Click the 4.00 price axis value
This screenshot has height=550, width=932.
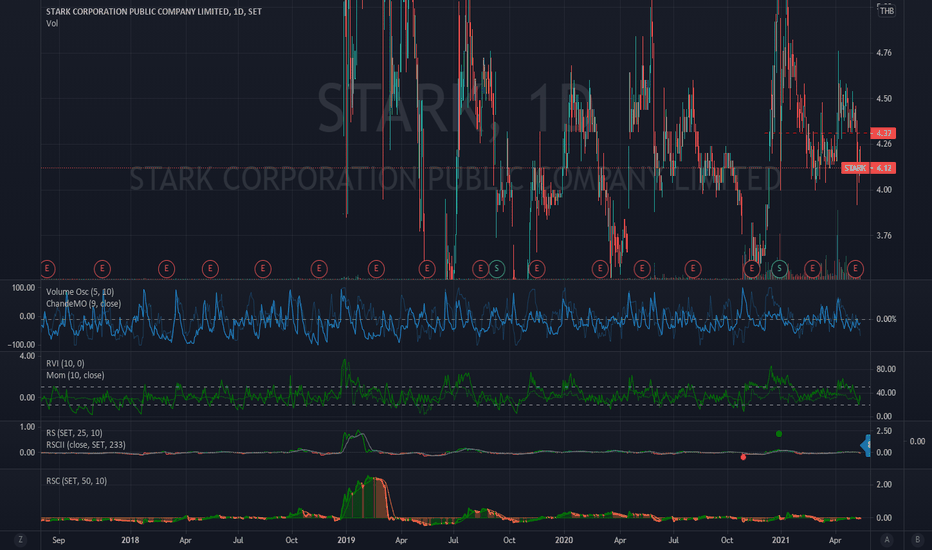[x=884, y=190]
